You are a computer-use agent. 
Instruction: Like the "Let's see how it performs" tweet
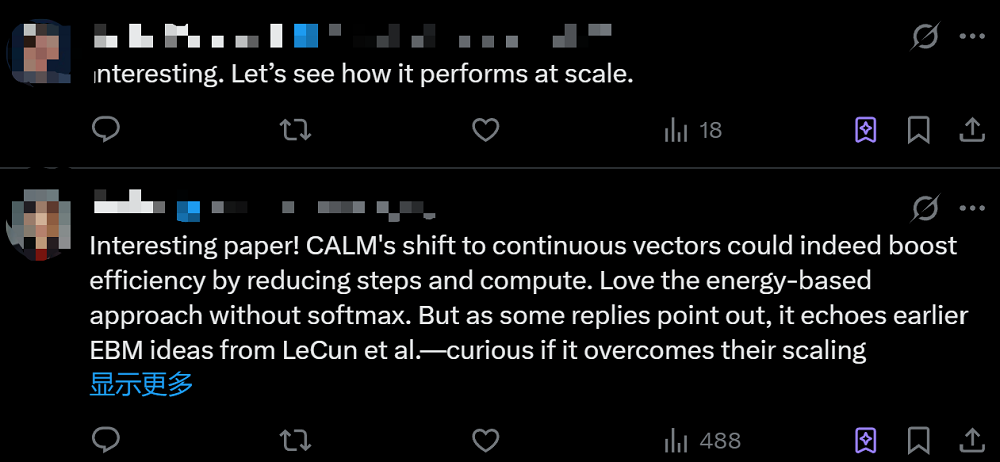(485, 130)
